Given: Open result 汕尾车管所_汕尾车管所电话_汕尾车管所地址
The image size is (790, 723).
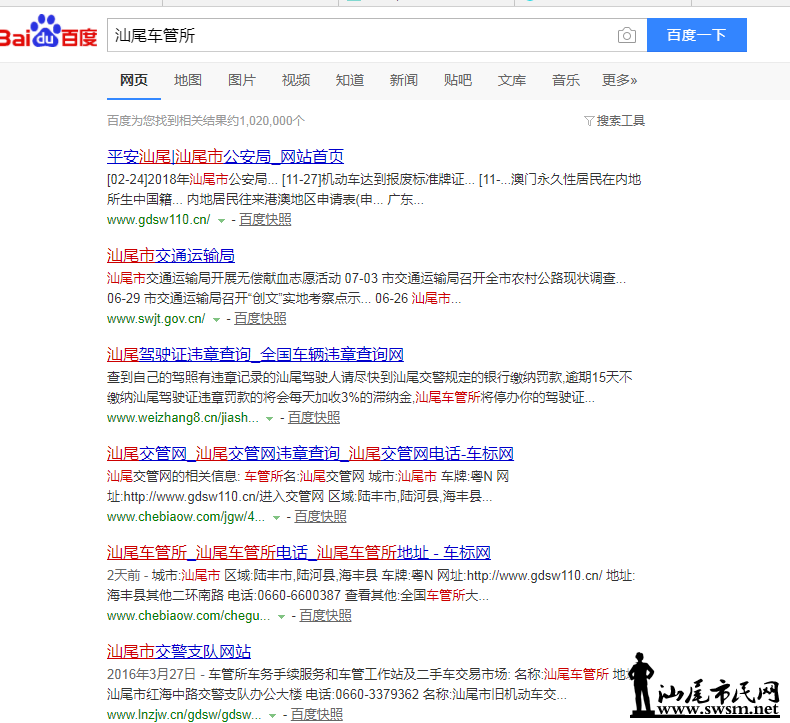Looking at the screenshot, I should [x=299, y=553].
